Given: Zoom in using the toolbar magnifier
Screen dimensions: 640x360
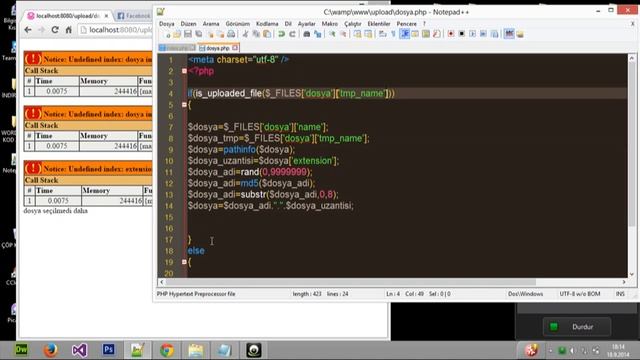Looking at the screenshot, I should point(332,34).
